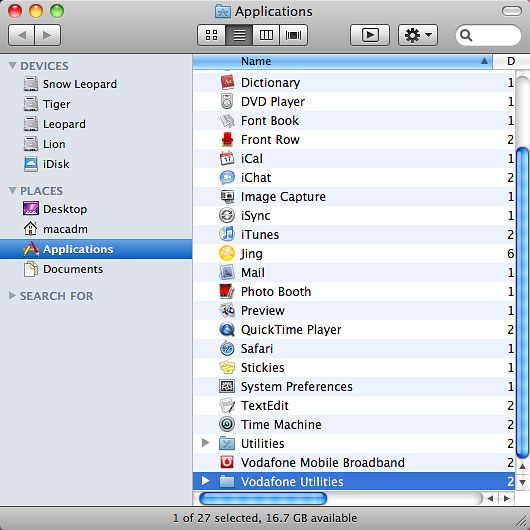Click the Applications title folder icon
The image size is (530, 530).
pyautogui.click(x=223, y=11)
